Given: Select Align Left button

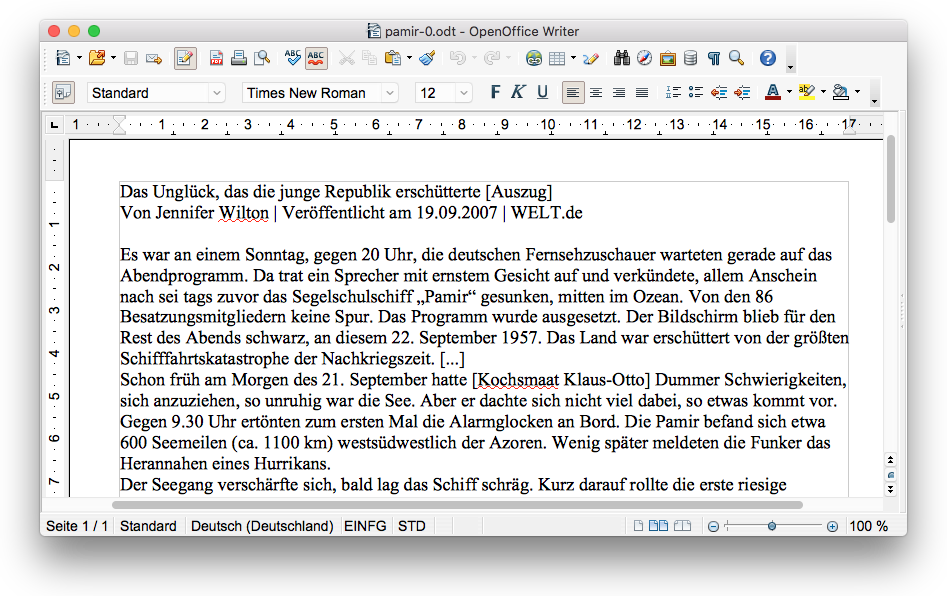Looking at the screenshot, I should pos(573,92).
